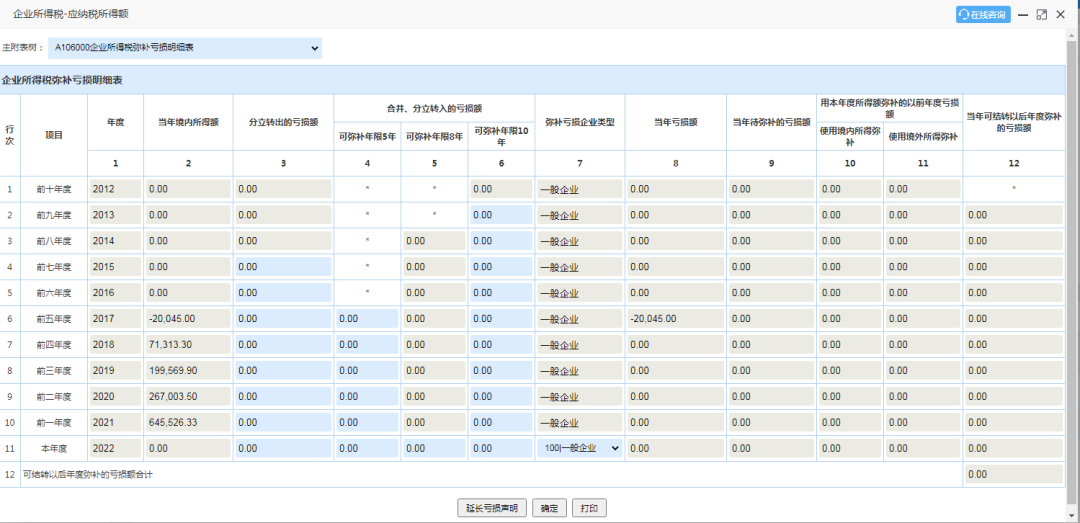Click the 弥补亏损企业类型 column header

point(579,123)
